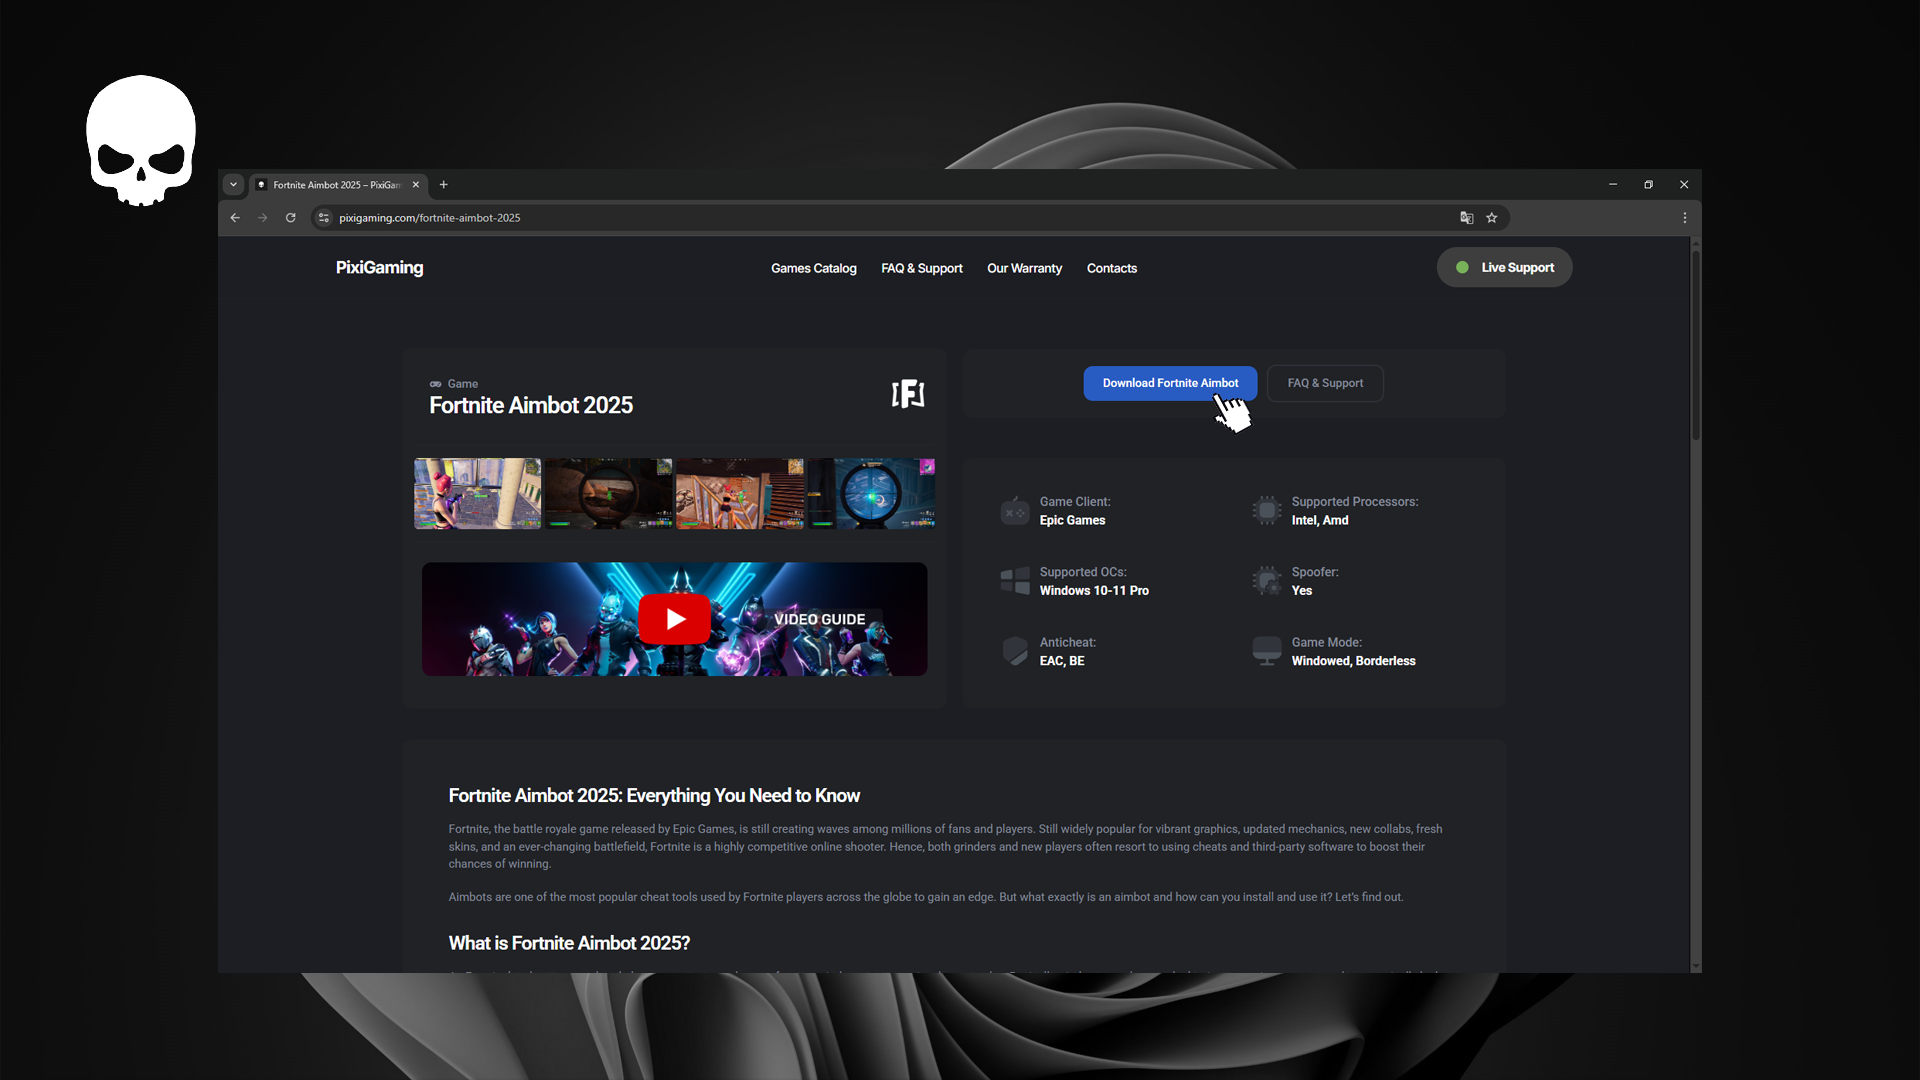
Task: Click the Windows 10-11 Pro value text
Action: tap(1094, 591)
